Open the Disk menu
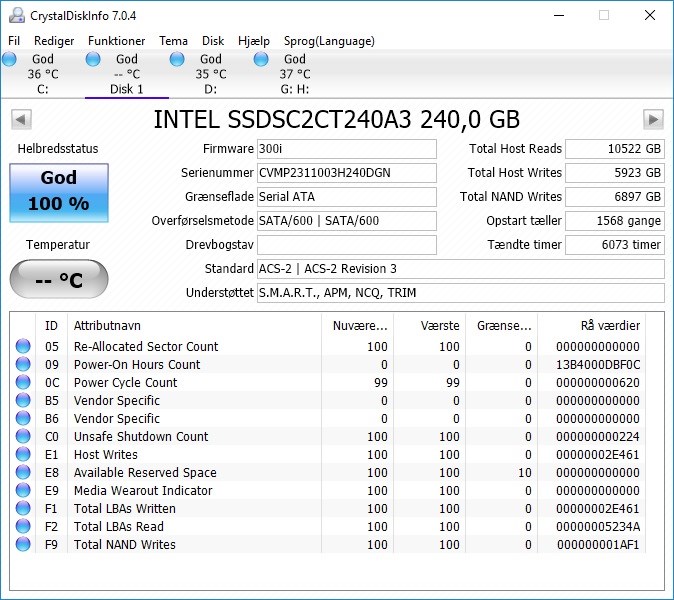The width and height of the screenshot is (674, 600). (213, 41)
